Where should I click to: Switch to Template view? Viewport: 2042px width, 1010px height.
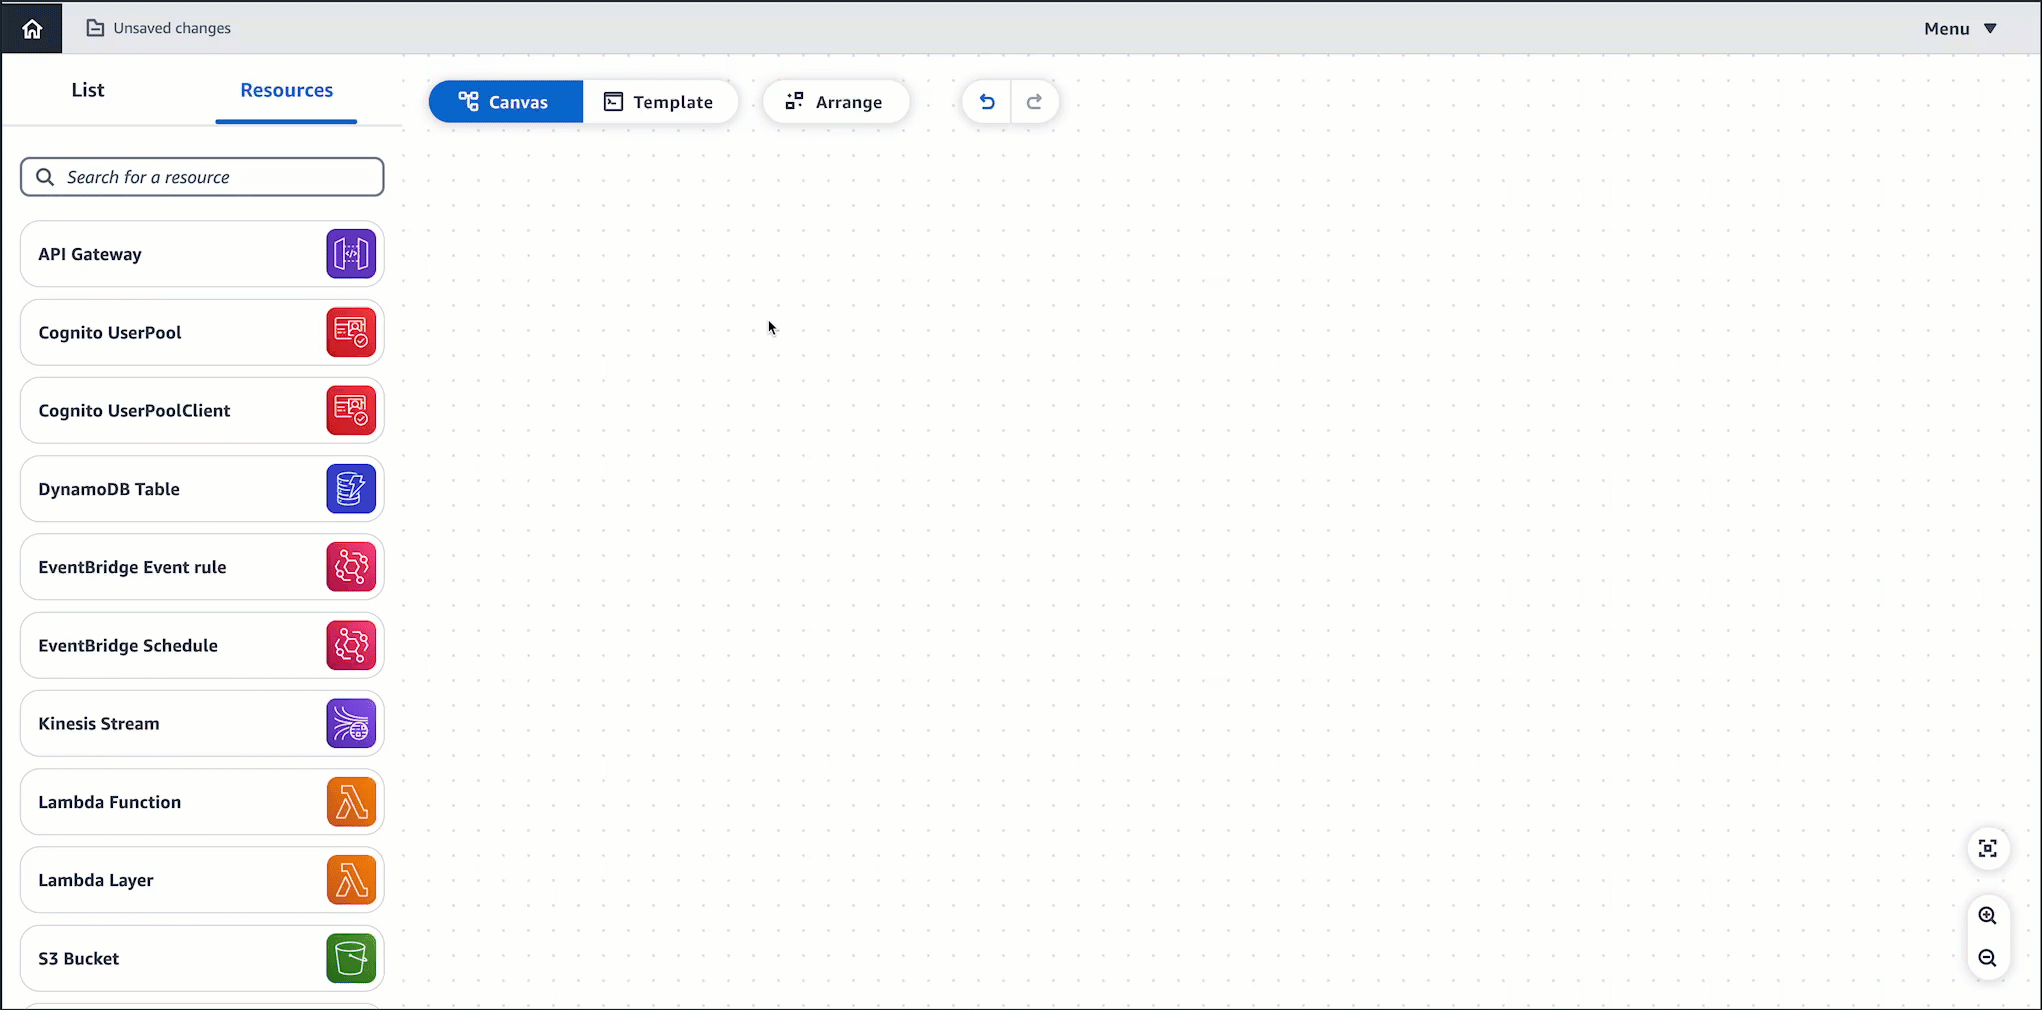pyautogui.click(x=660, y=101)
